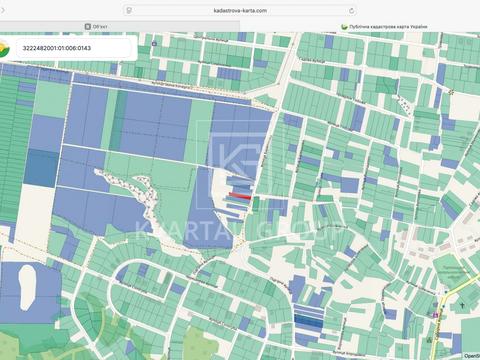Click the green playground icon by yellow road

[x=429, y=340]
